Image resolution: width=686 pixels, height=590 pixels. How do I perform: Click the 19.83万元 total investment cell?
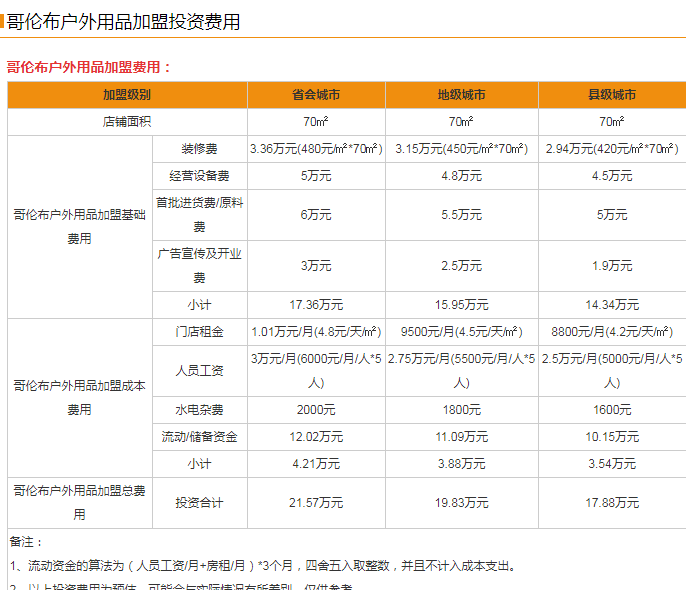(462, 503)
